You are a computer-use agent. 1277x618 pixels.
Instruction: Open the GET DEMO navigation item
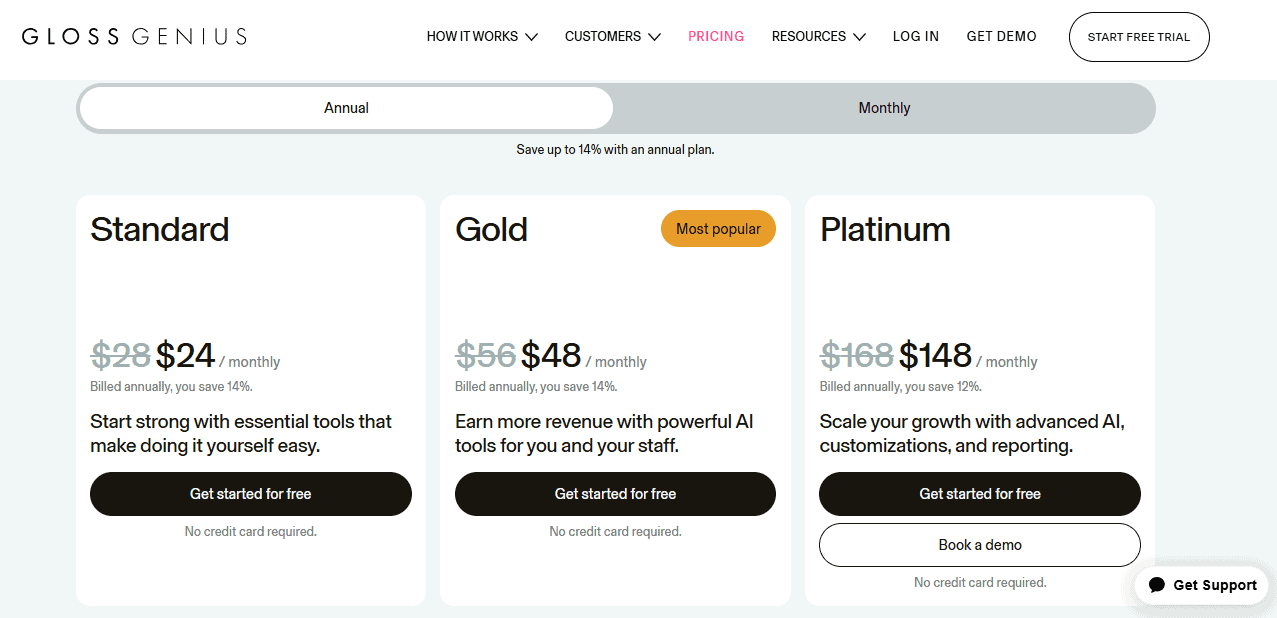[x=1001, y=36]
